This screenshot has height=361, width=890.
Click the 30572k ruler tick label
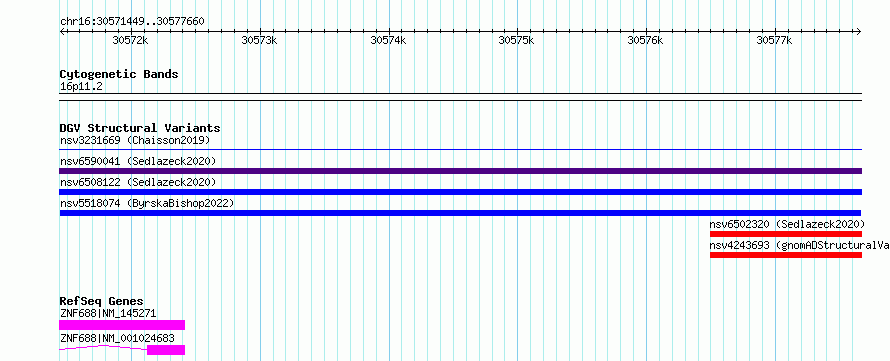pyautogui.click(x=131, y=40)
